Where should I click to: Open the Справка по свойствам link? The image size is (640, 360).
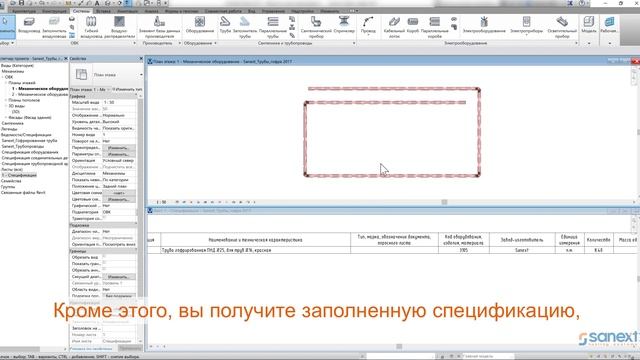pos(91,349)
